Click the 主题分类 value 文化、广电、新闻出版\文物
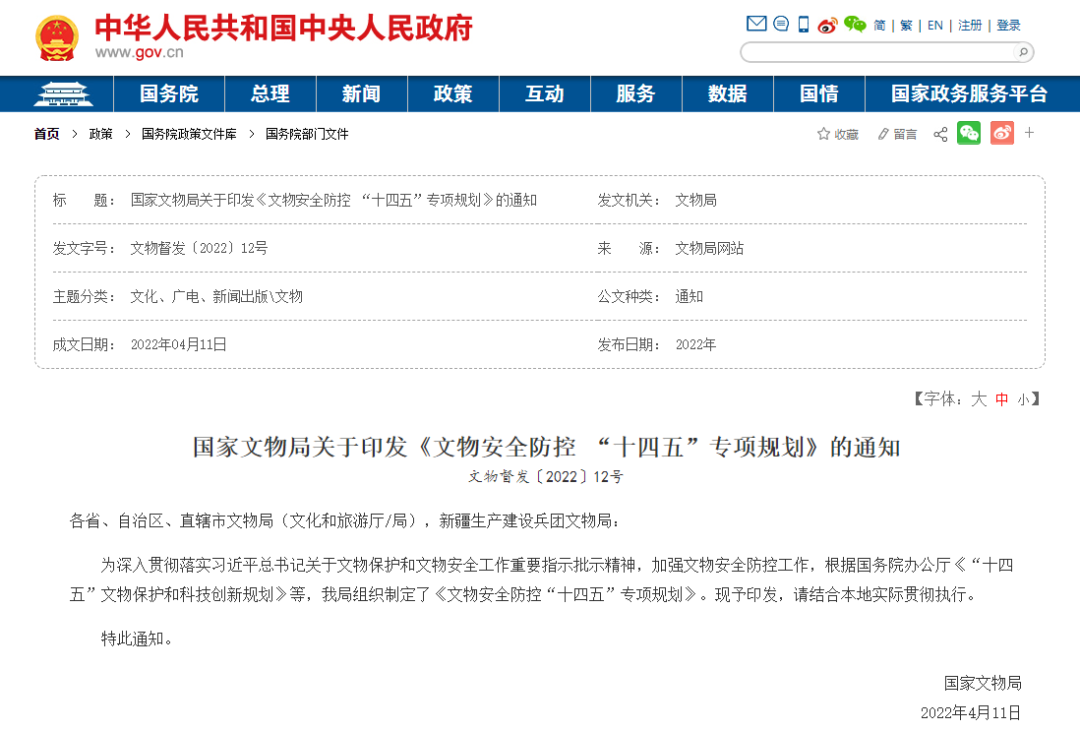 coord(216,297)
